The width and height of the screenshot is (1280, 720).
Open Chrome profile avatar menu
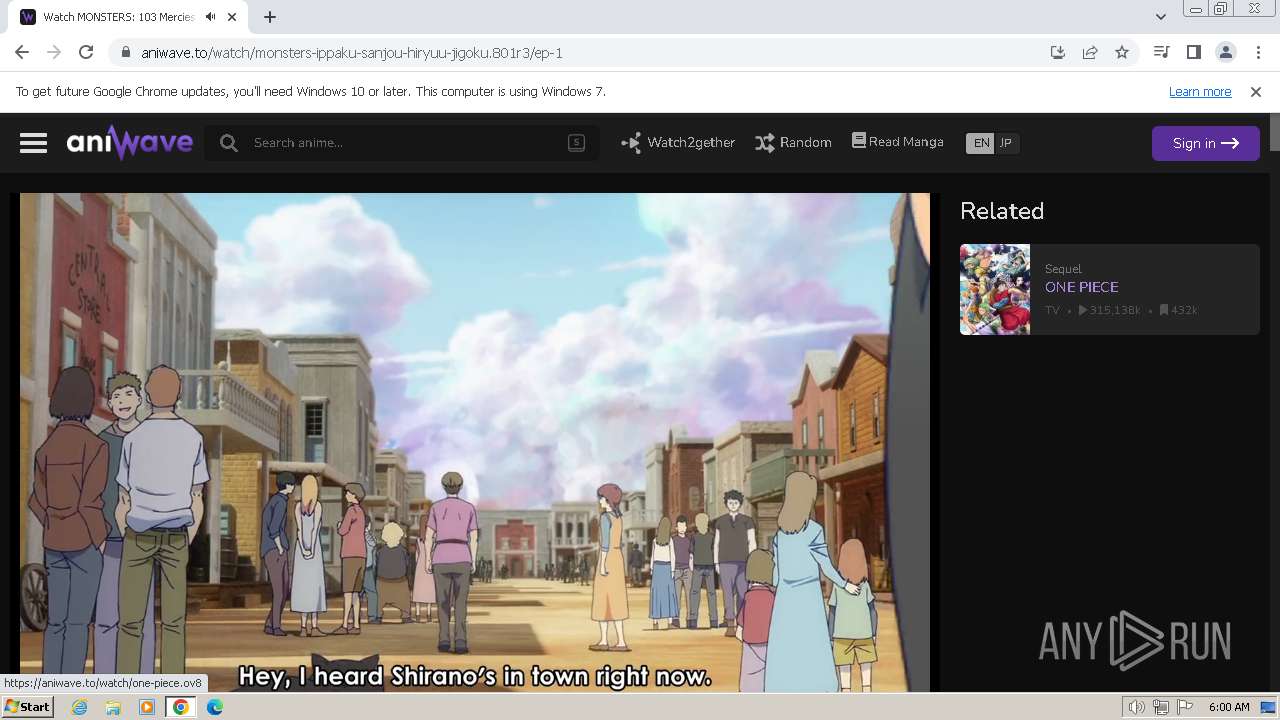[x=1226, y=53]
